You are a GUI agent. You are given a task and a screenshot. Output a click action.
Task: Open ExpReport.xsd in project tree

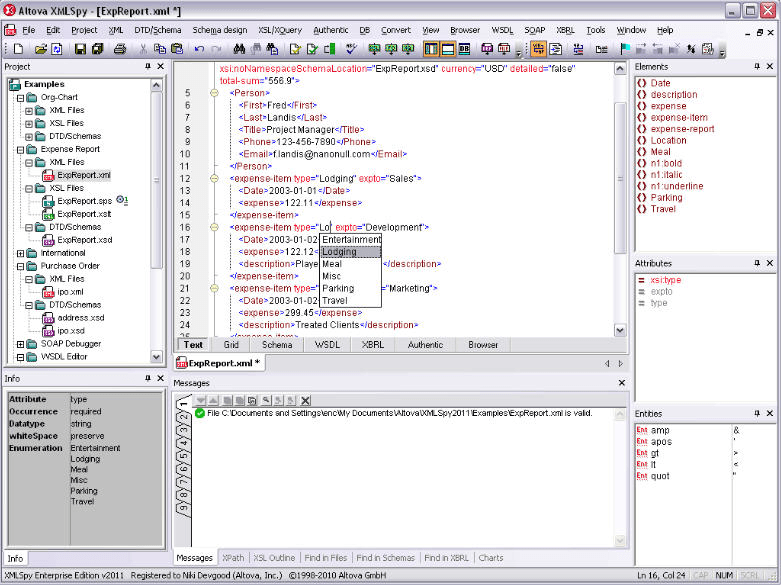(84, 240)
